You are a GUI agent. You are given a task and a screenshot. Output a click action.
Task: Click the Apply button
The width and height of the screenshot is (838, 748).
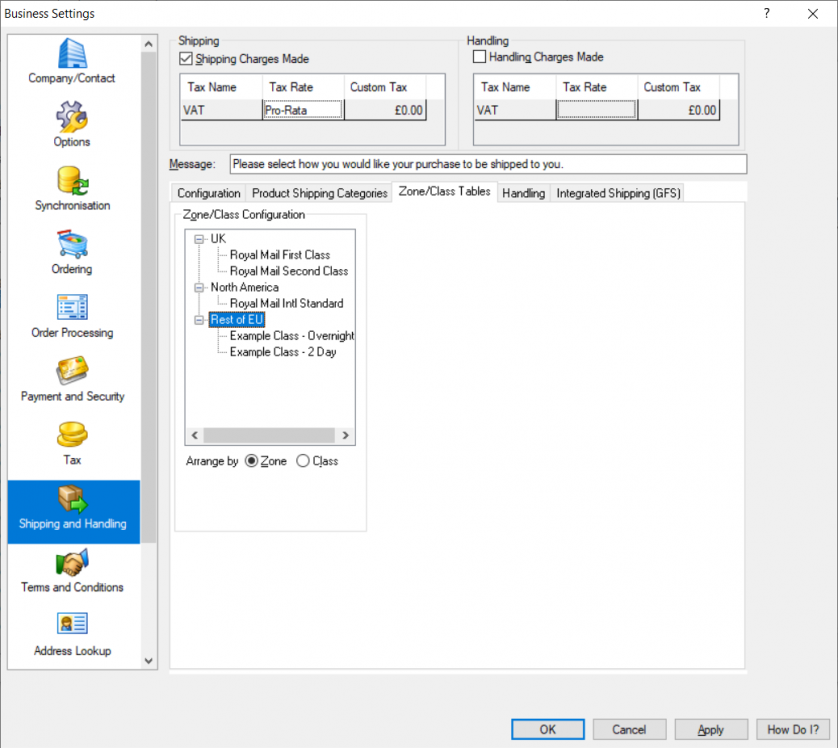pyautogui.click(x=710, y=730)
